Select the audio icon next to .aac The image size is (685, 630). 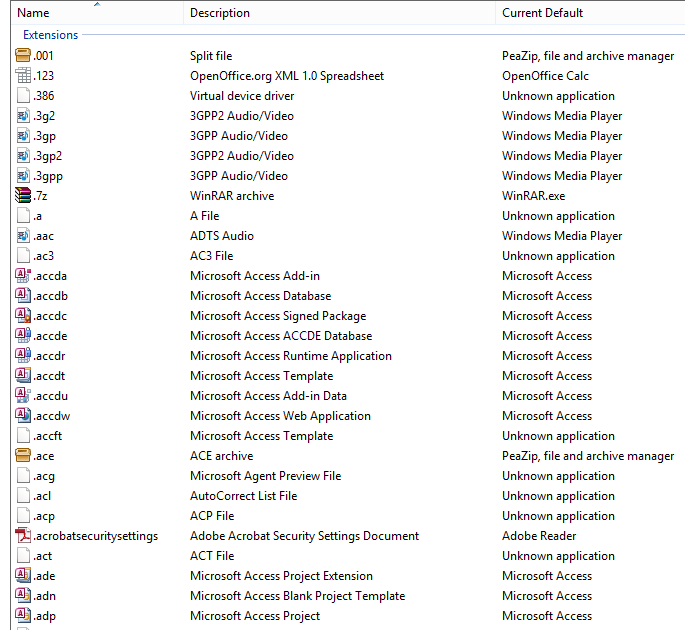(24, 236)
